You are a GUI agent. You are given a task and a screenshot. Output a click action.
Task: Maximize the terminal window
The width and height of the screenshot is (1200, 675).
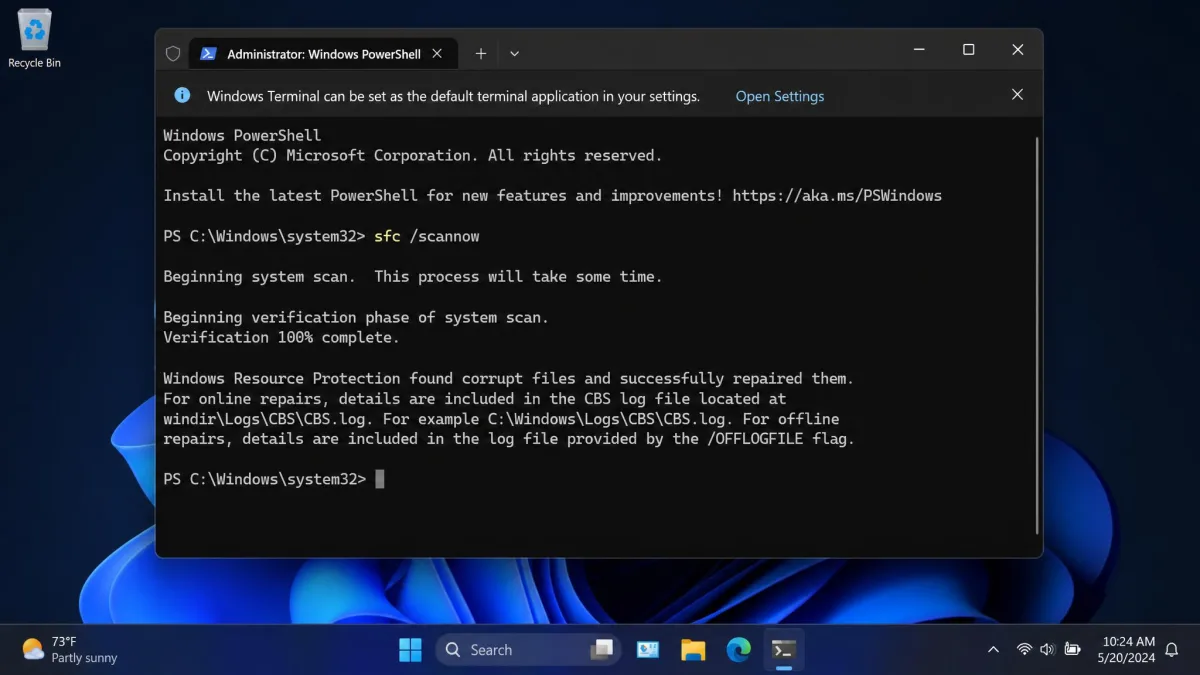968,50
